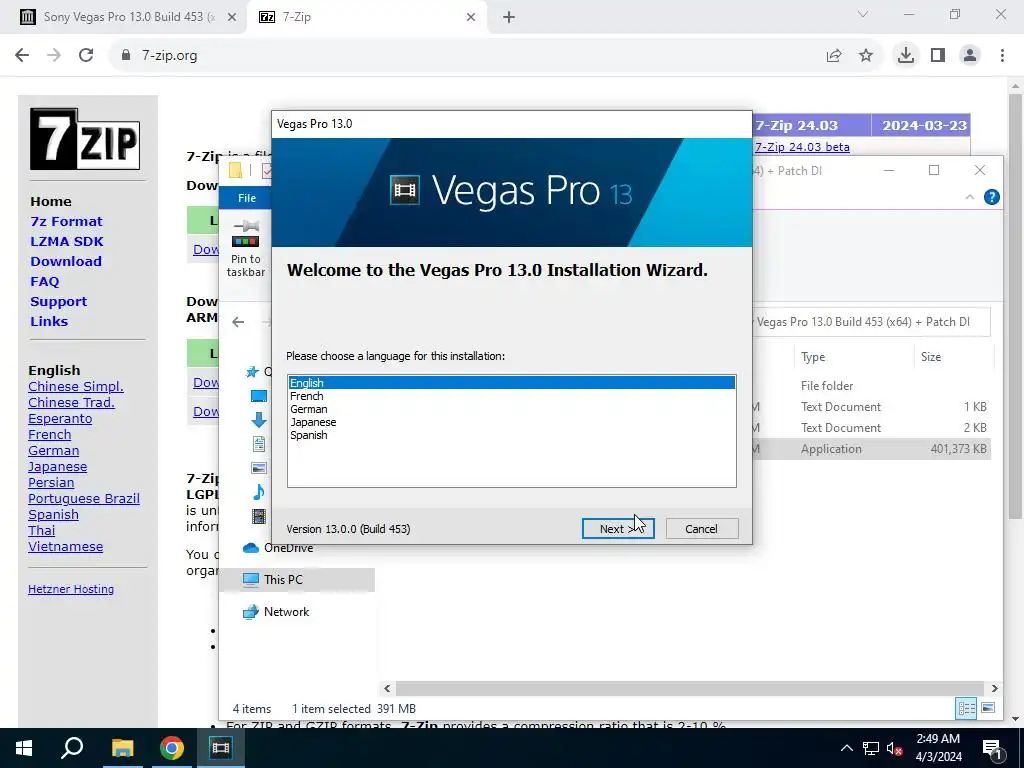Toggle Chrome side panel icon
Image resolution: width=1024 pixels, height=768 pixels.
(938, 56)
